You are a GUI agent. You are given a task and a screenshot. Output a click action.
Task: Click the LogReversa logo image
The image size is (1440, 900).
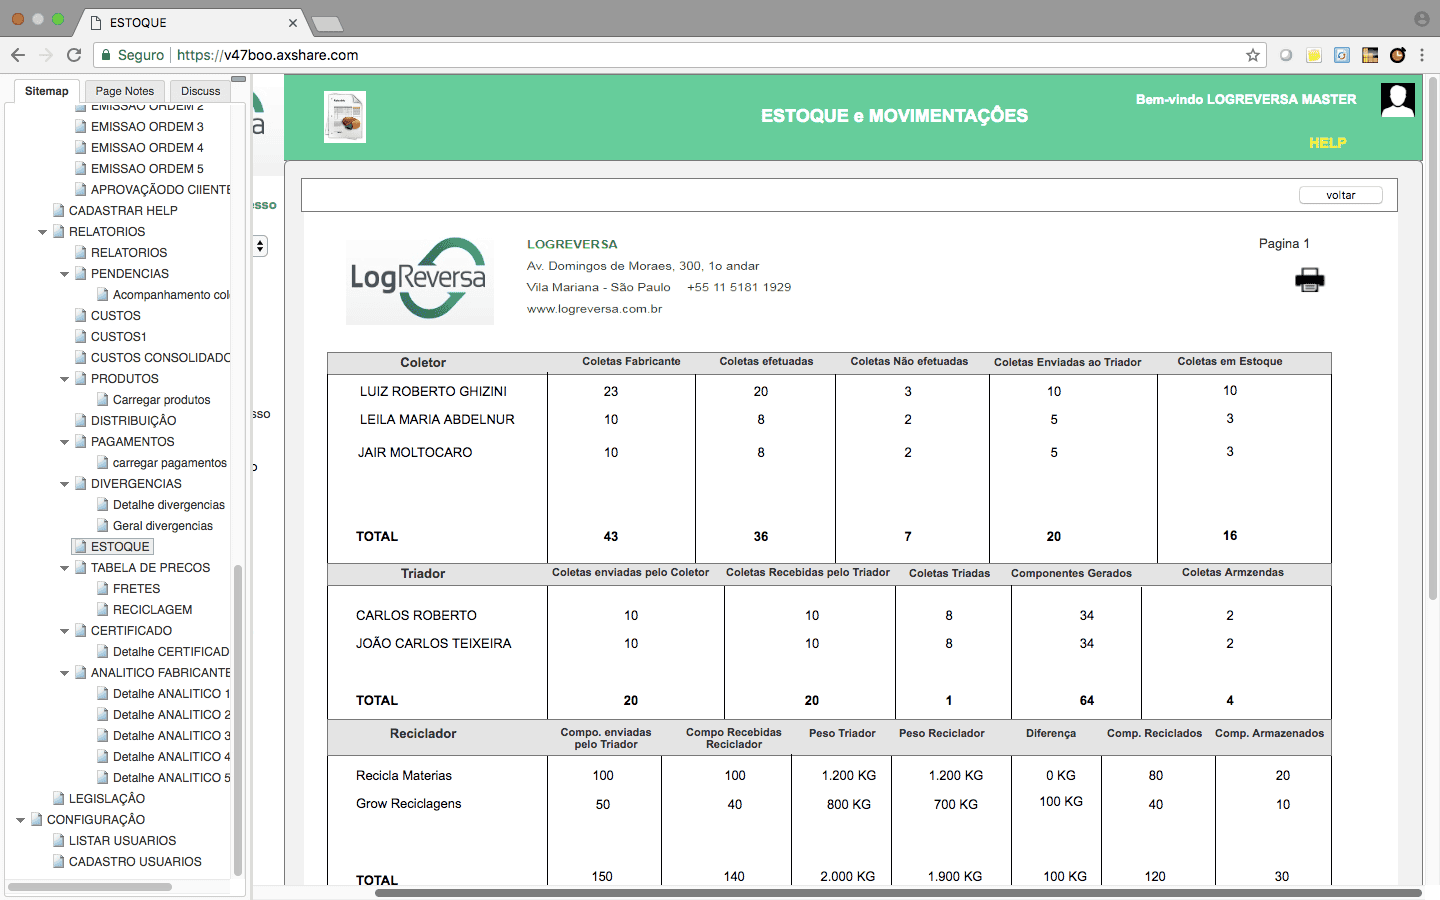click(420, 279)
